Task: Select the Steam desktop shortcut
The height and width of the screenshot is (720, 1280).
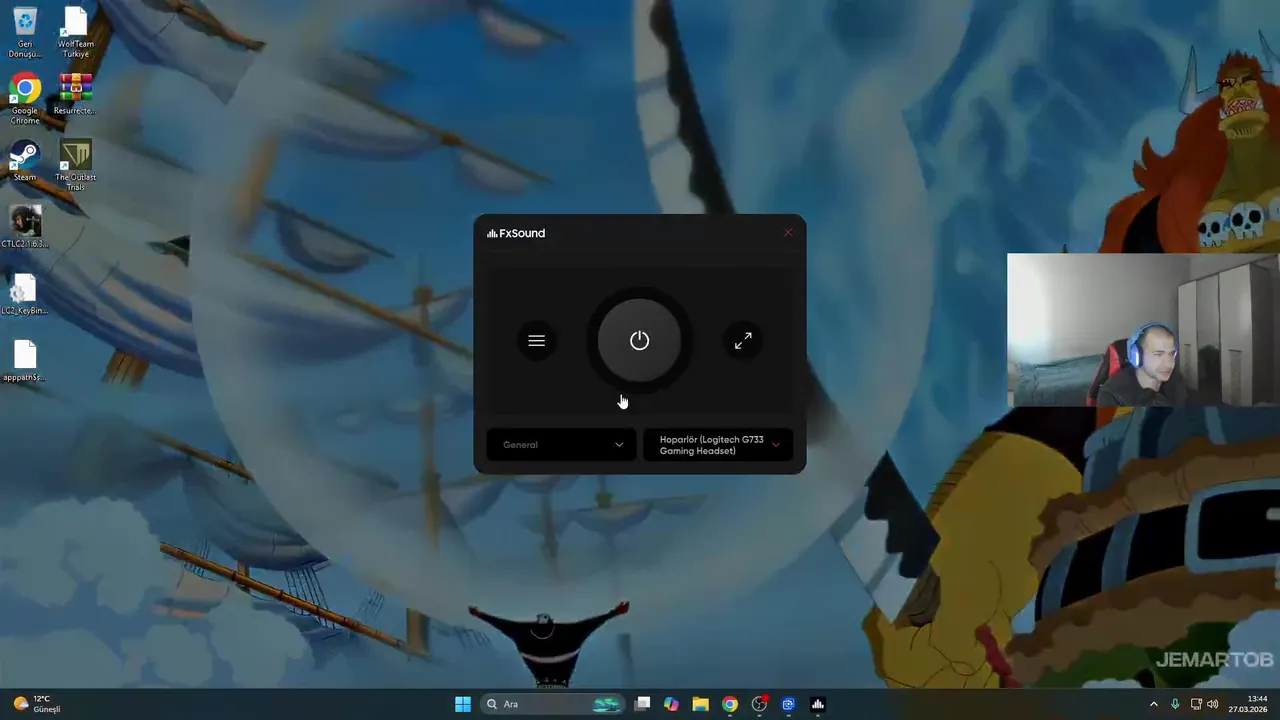Action: pyautogui.click(x=25, y=162)
